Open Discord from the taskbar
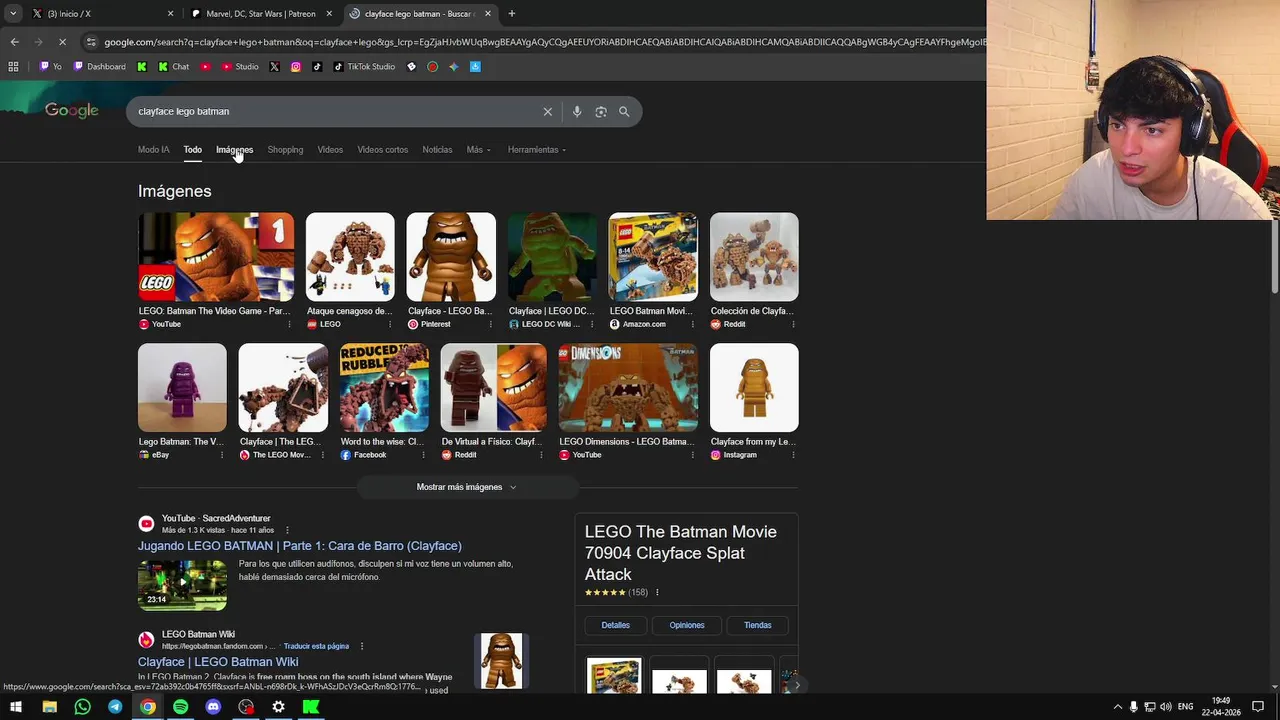 click(x=213, y=707)
